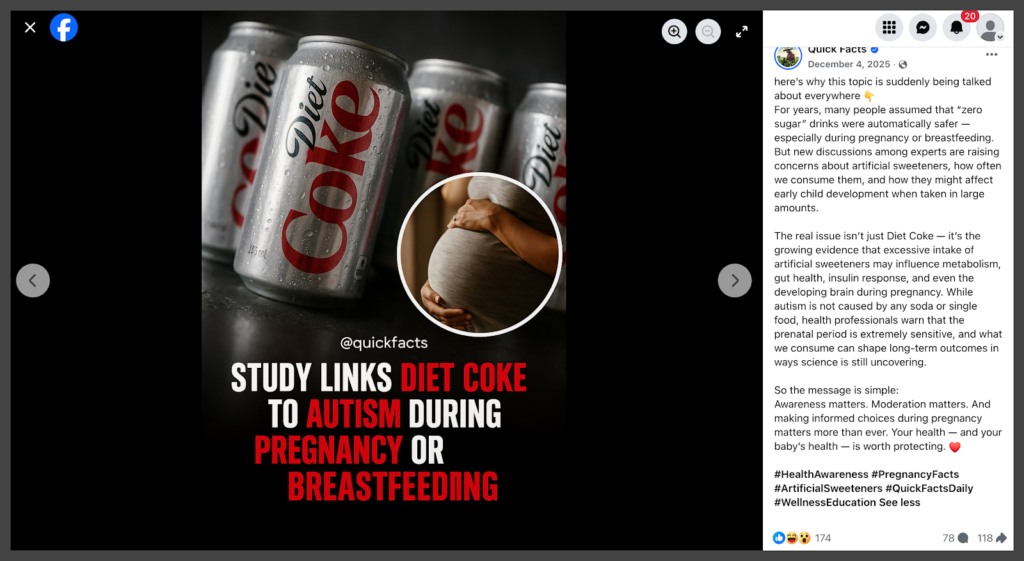Image resolution: width=1024 pixels, height=561 pixels.
Task: Open the Quick Facts profile picture
Action: (788, 56)
